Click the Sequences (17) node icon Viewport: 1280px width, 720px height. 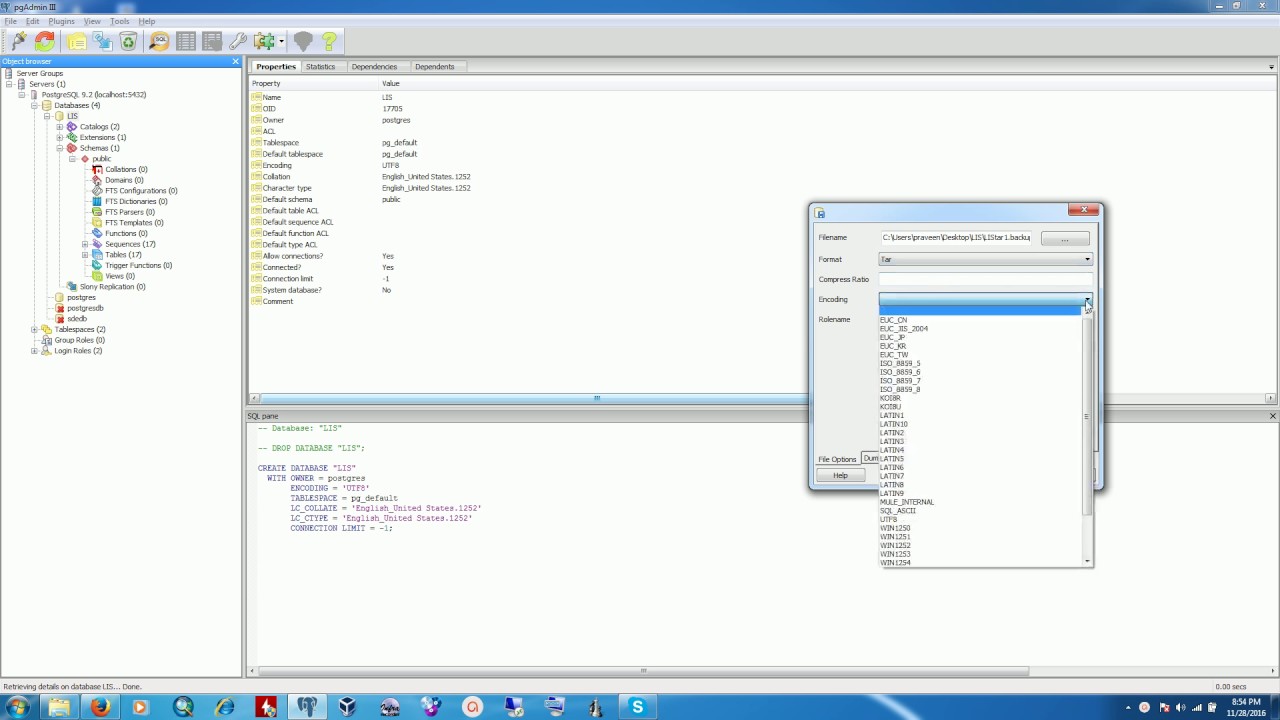pos(97,244)
